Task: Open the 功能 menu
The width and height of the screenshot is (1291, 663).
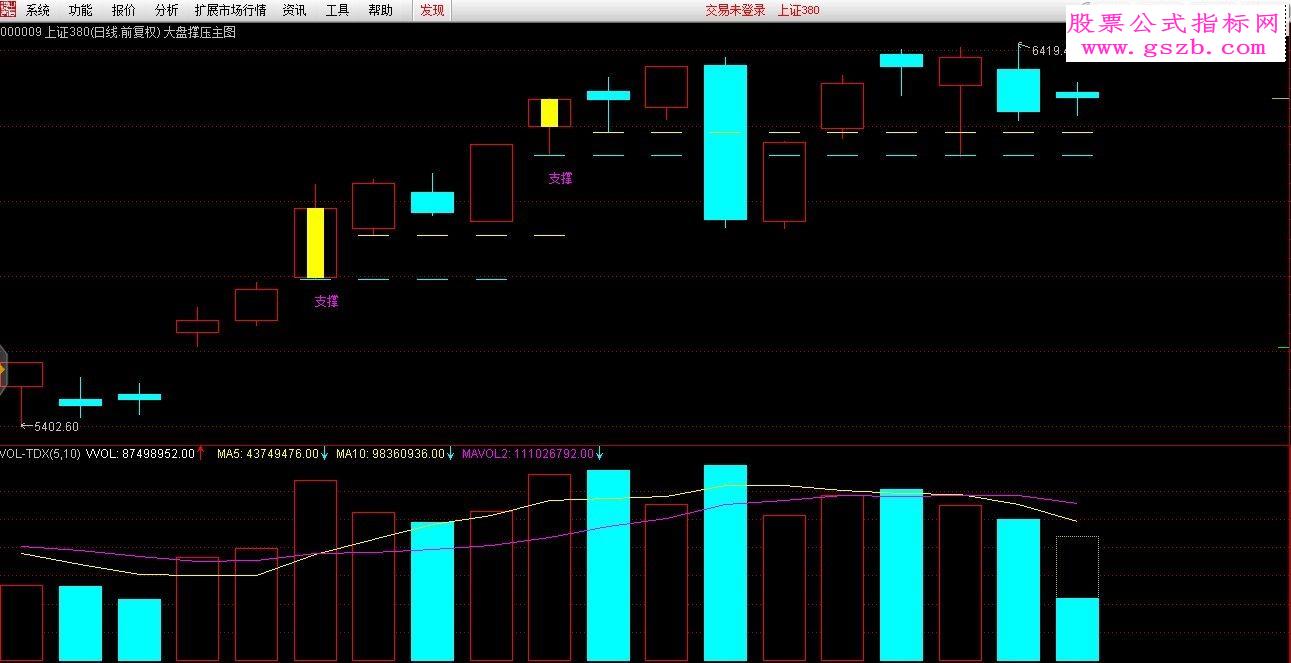Action: pyautogui.click(x=81, y=10)
